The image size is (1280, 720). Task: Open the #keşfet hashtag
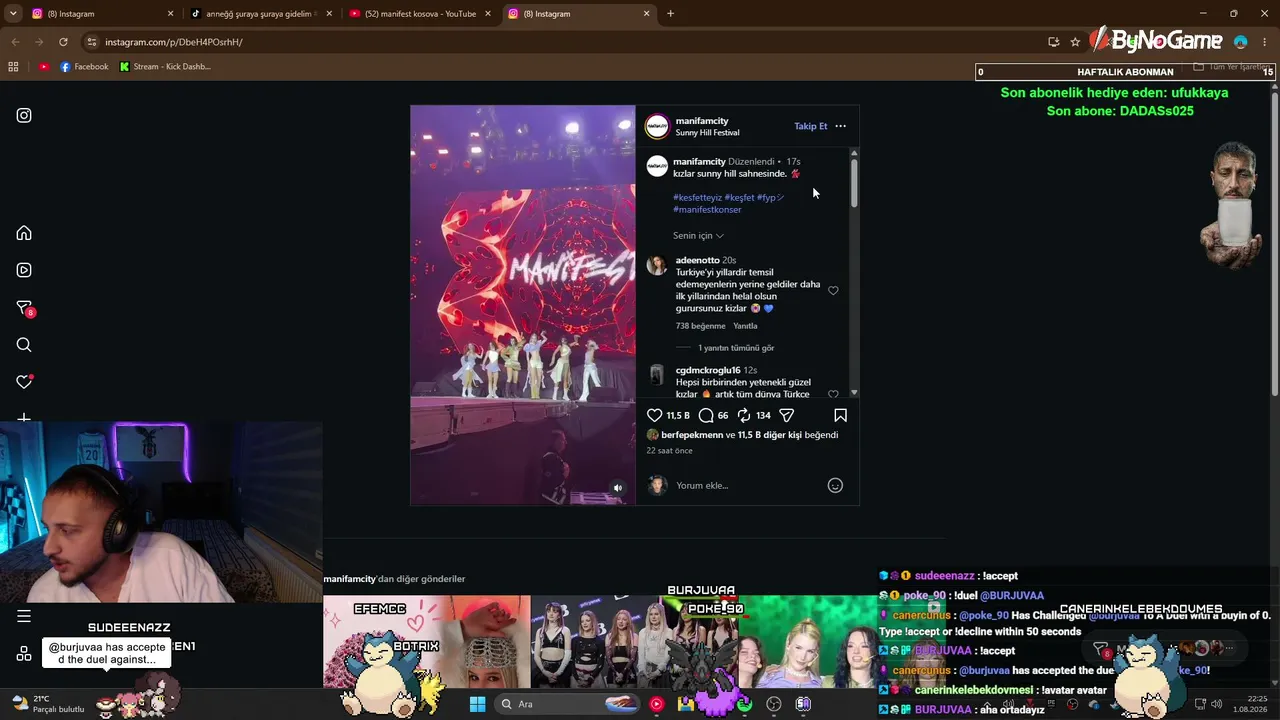point(739,198)
